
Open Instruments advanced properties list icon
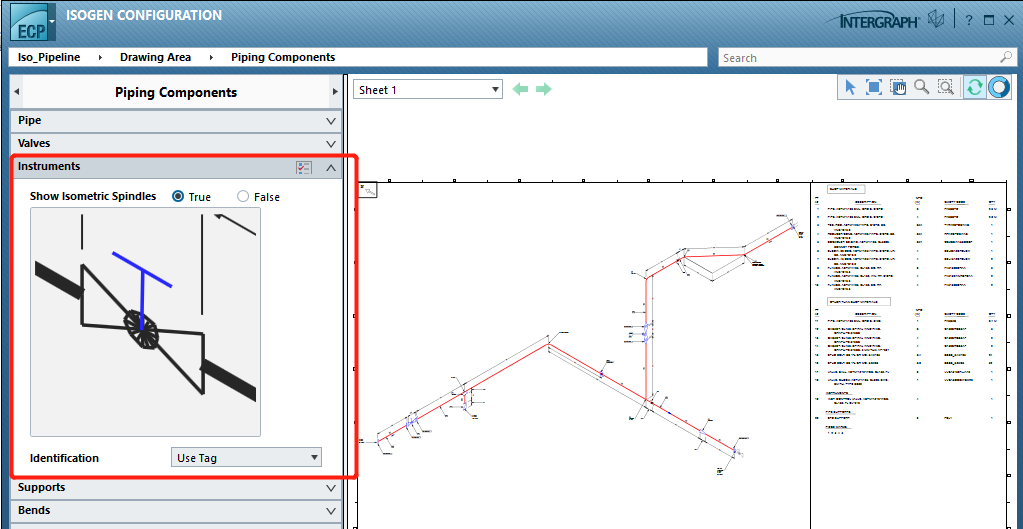(x=303, y=168)
